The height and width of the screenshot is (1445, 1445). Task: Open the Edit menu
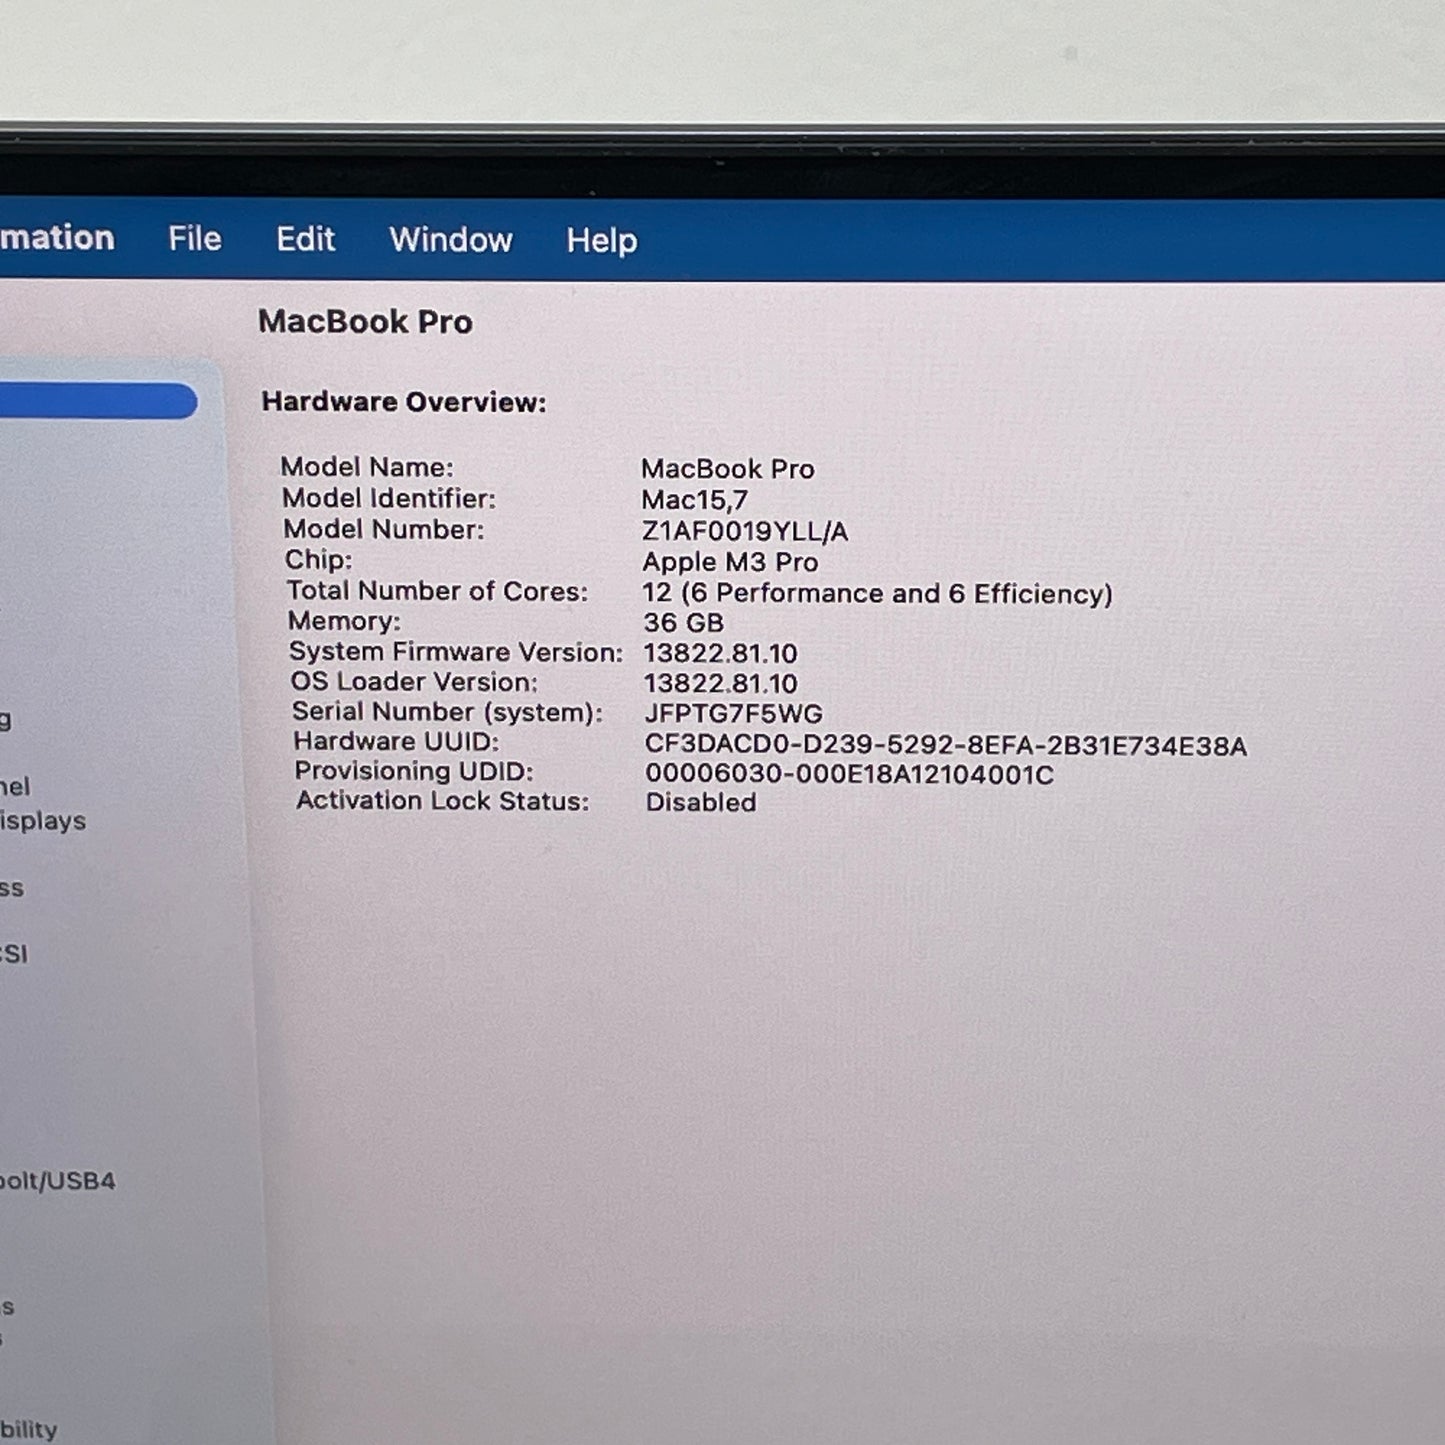[305, 240]
